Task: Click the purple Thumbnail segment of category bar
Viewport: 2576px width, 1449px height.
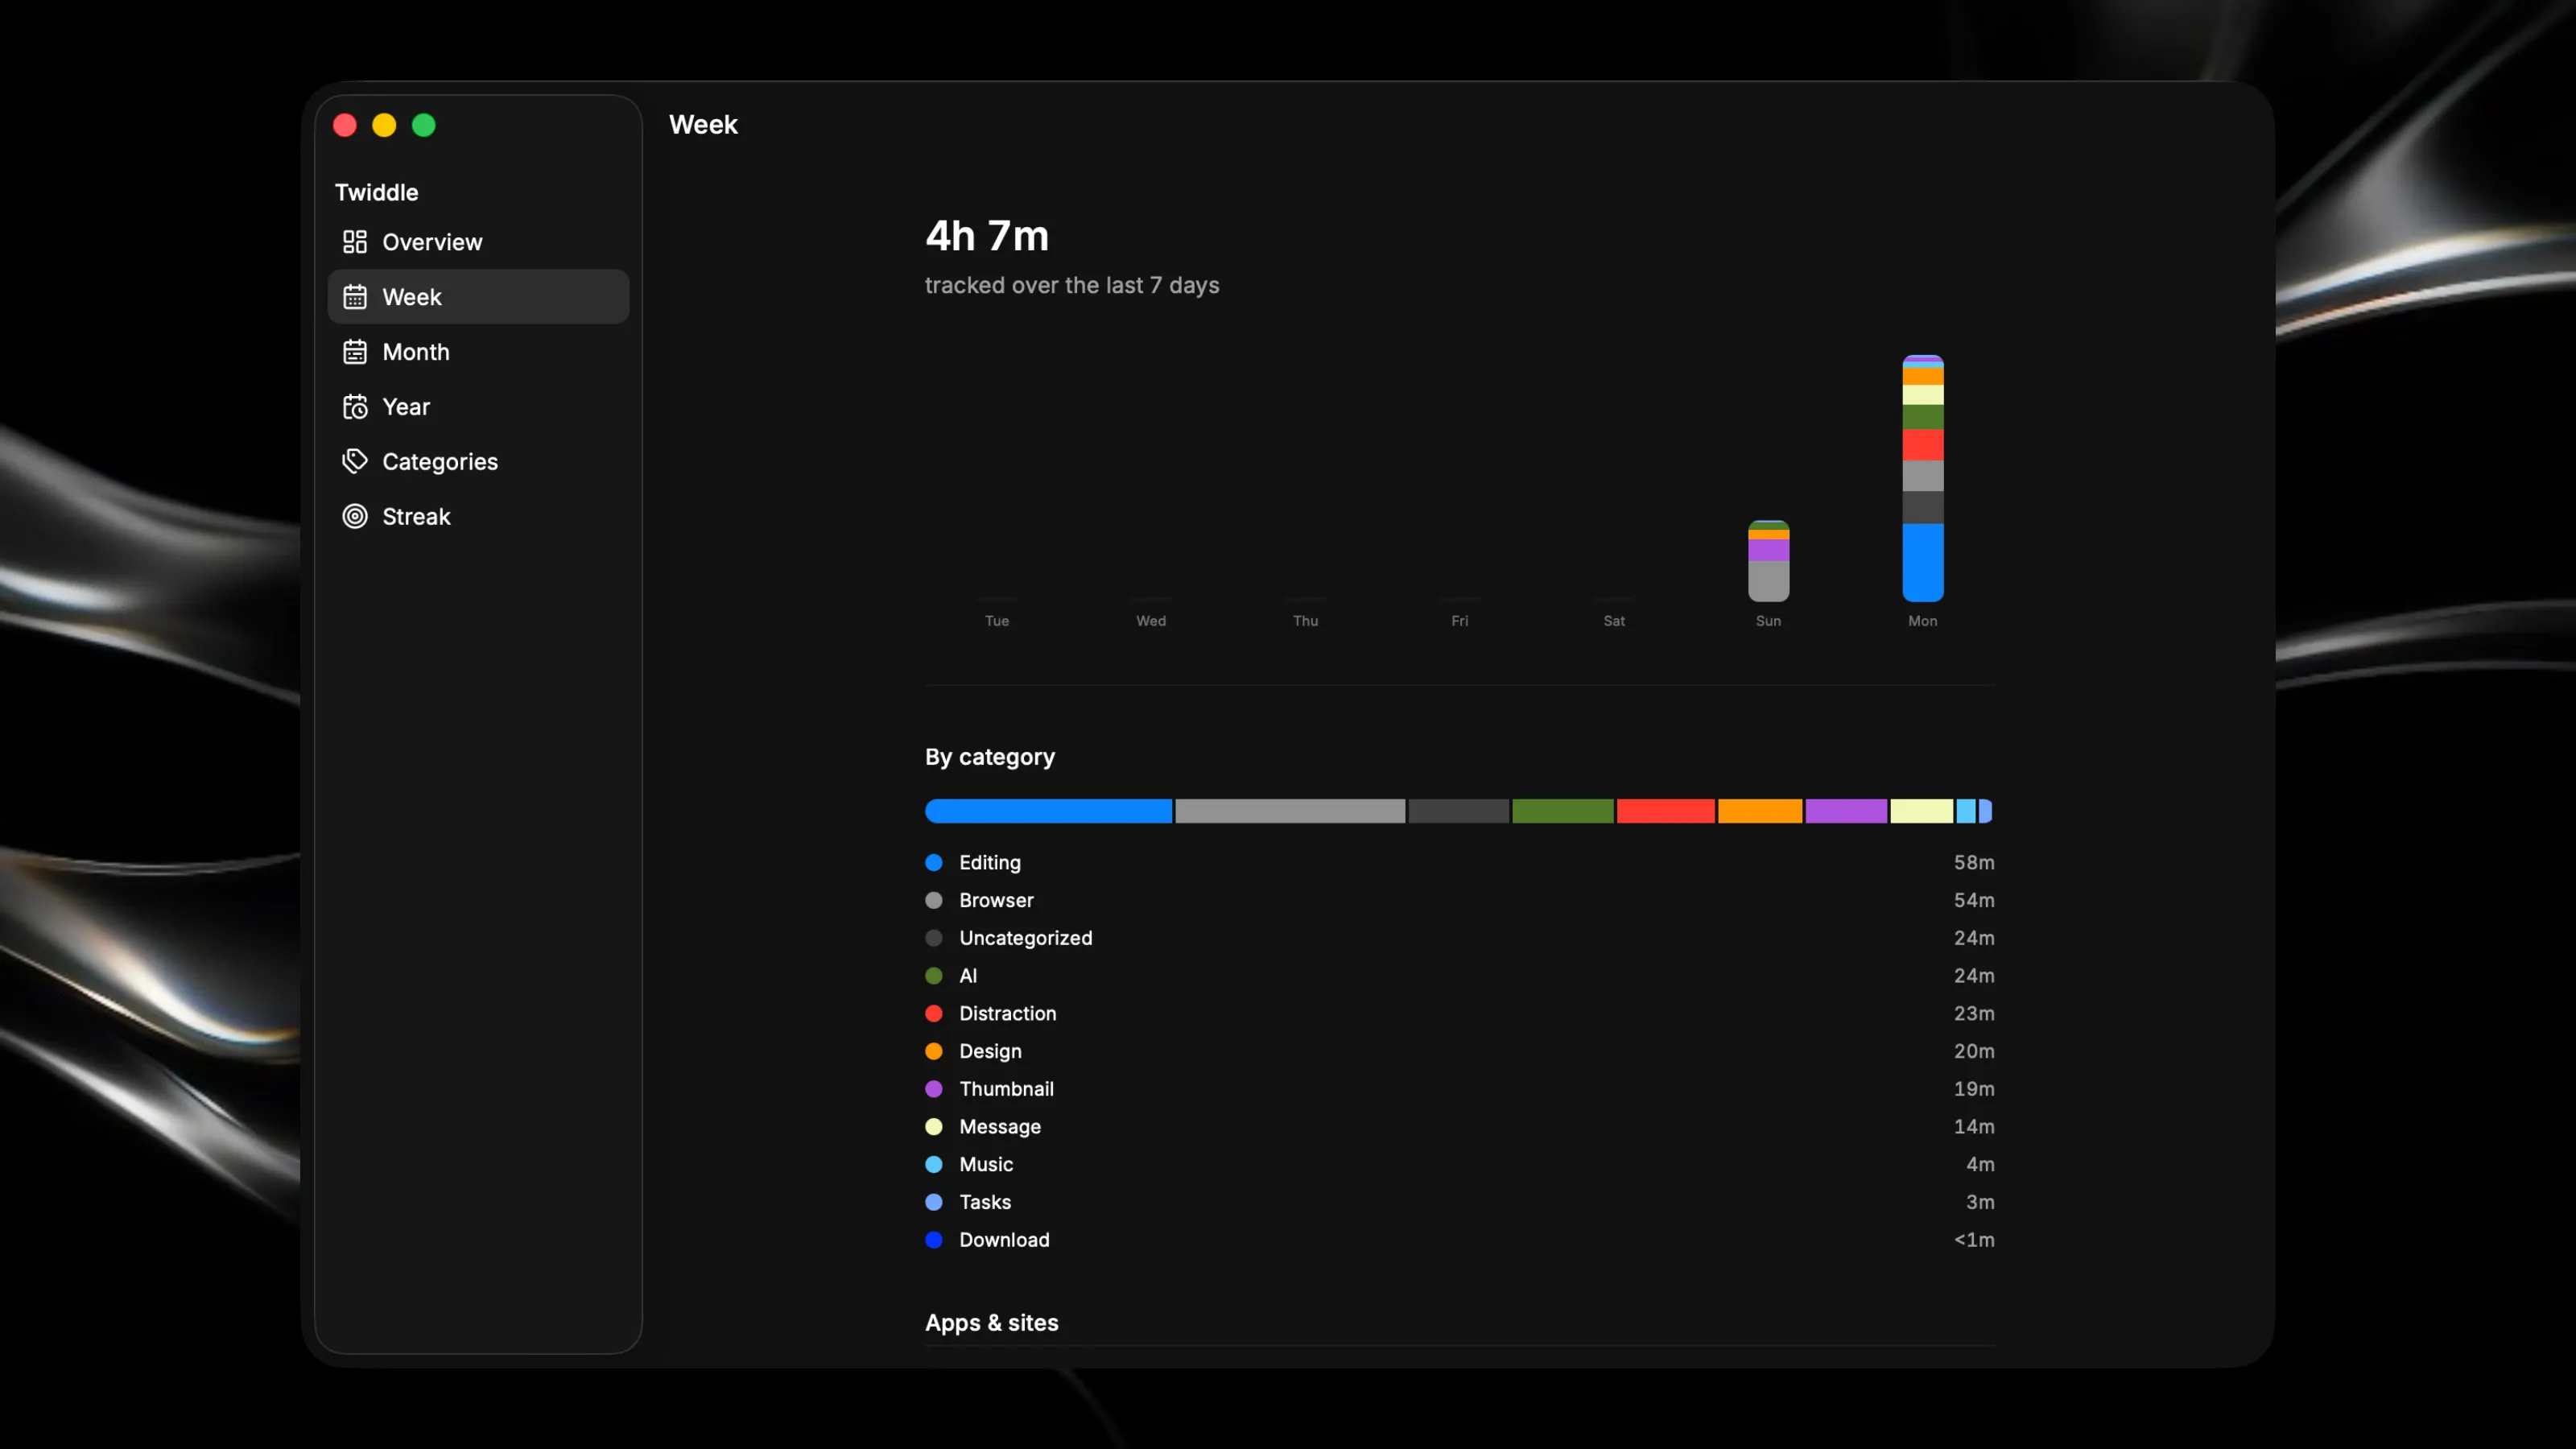Action: click(x=1846, y=811)
